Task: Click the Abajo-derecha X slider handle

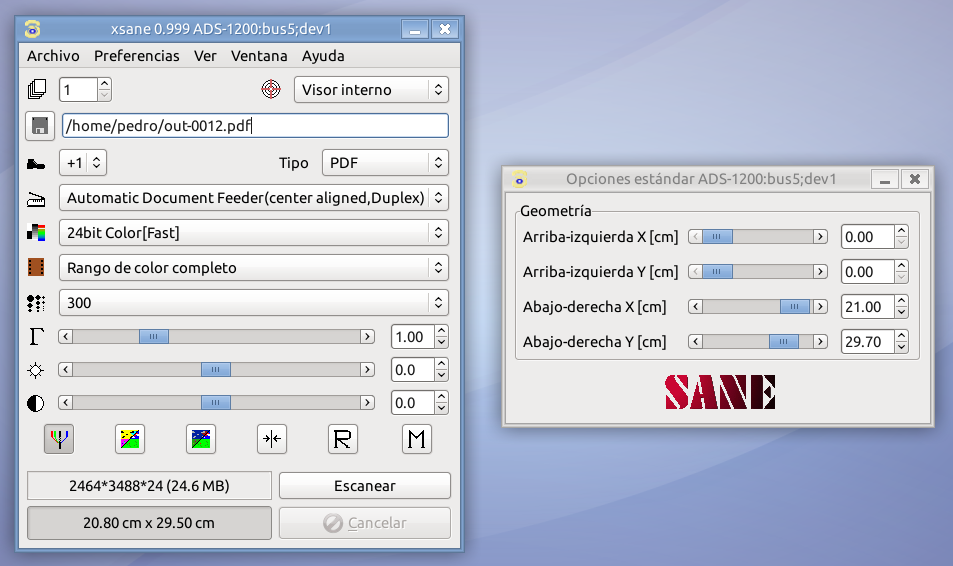Action: (x=795, y=307)
